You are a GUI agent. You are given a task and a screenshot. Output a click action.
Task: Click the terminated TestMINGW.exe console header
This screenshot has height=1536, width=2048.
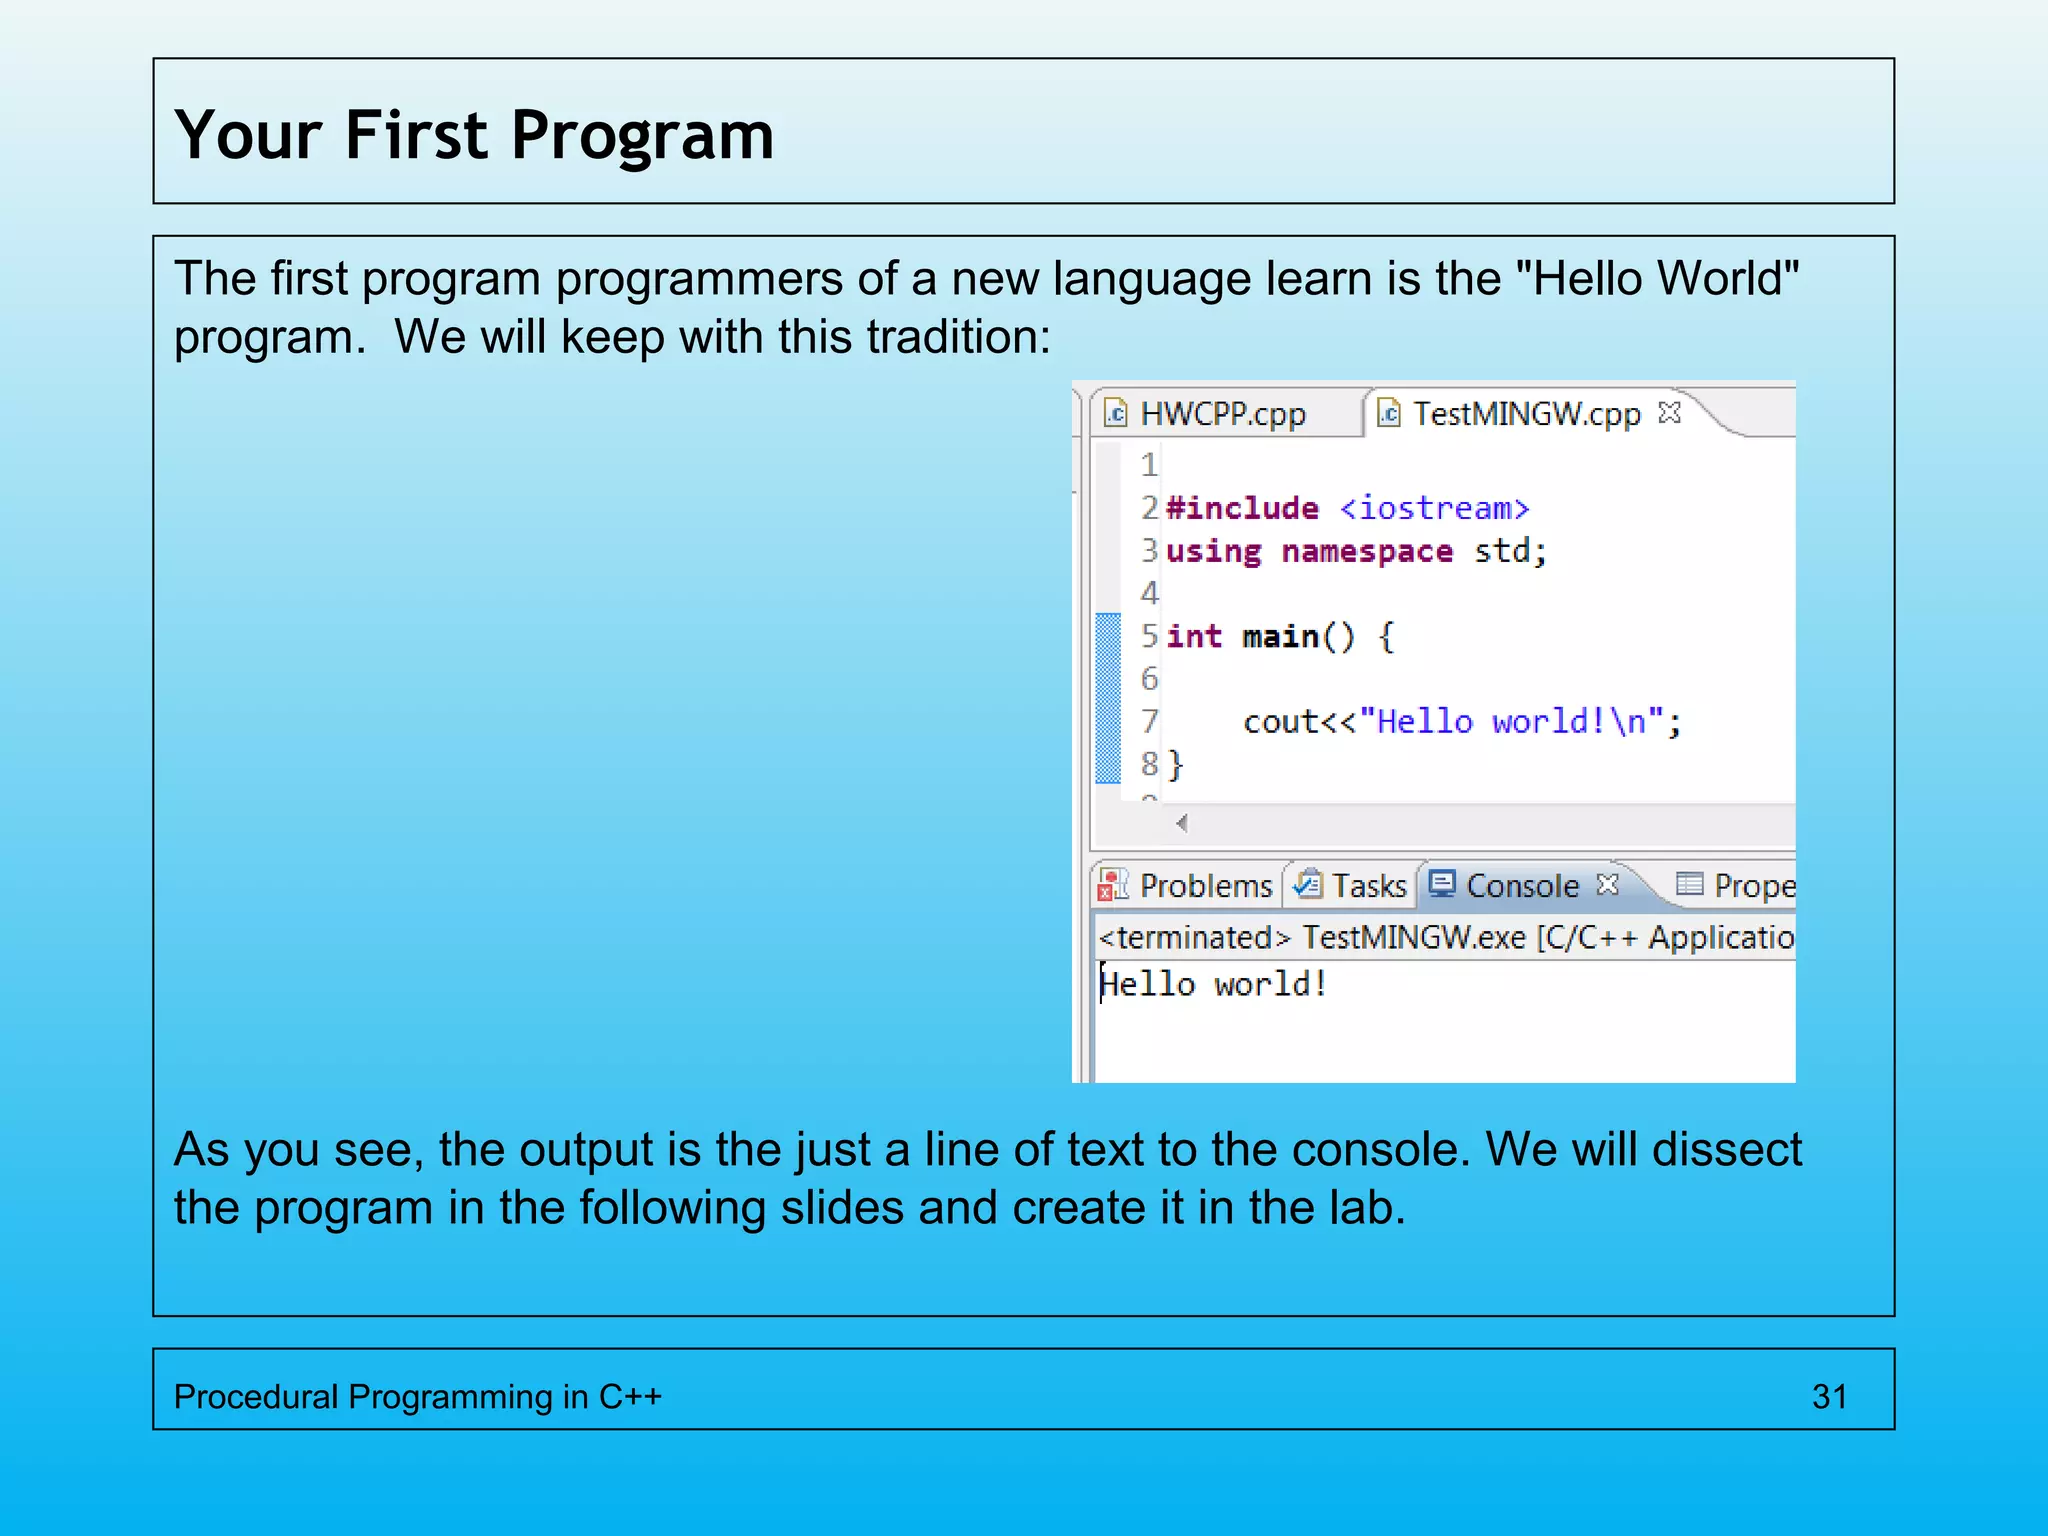[x=1446, y=937]
